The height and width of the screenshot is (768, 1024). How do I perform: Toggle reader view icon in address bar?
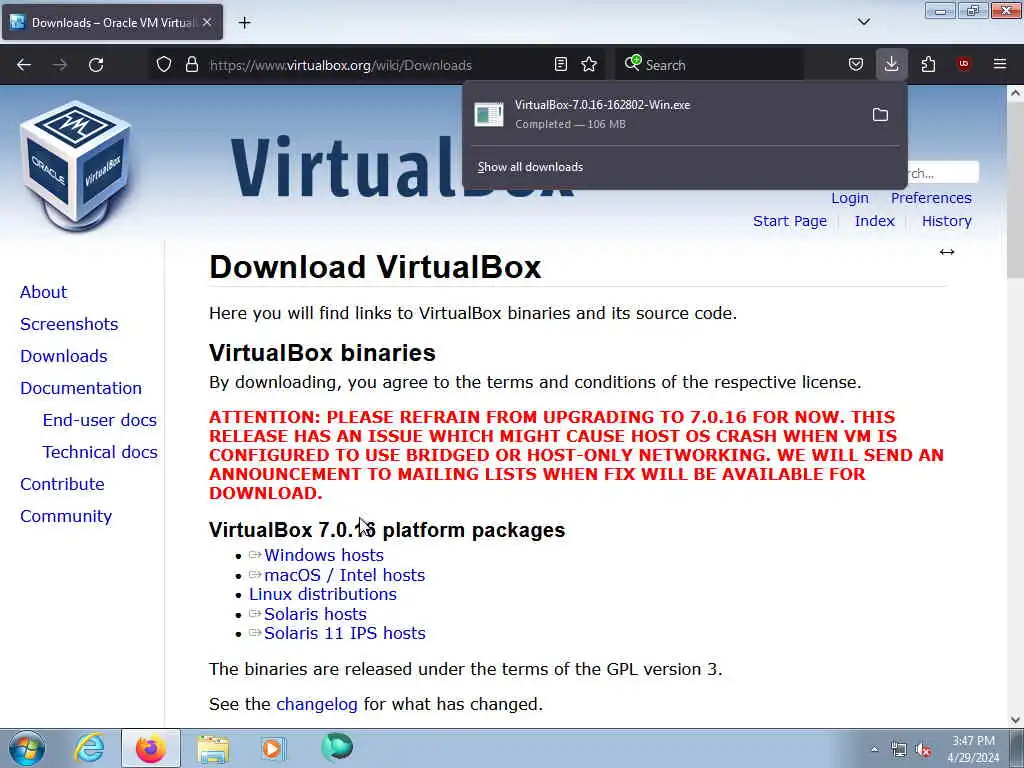pos(560,64)
